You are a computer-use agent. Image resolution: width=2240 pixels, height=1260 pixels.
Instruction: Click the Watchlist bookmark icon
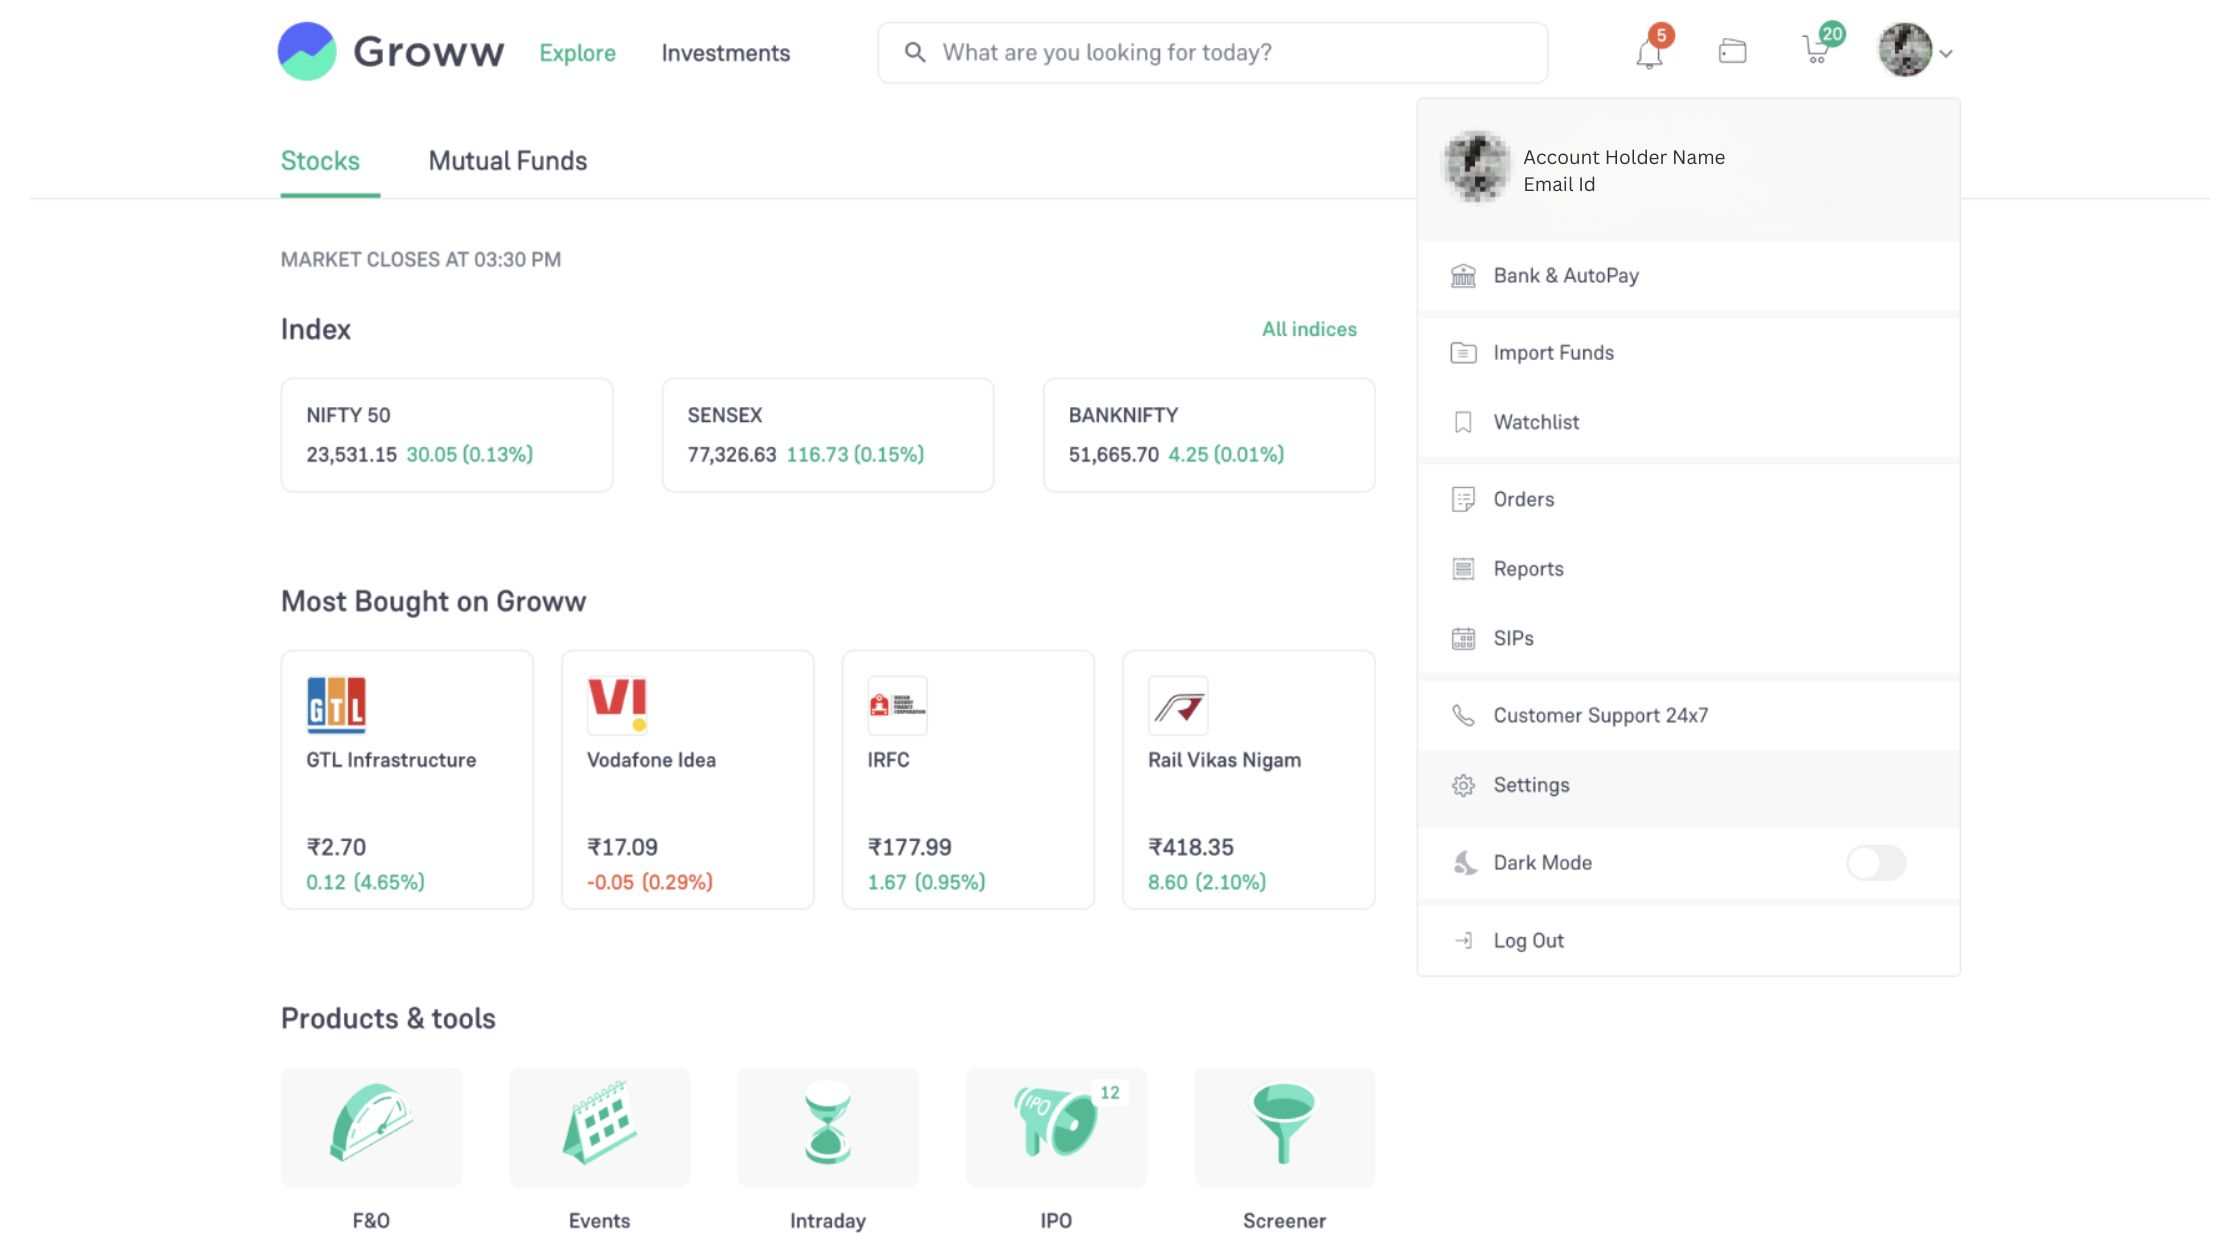(x=1463, y=422)
